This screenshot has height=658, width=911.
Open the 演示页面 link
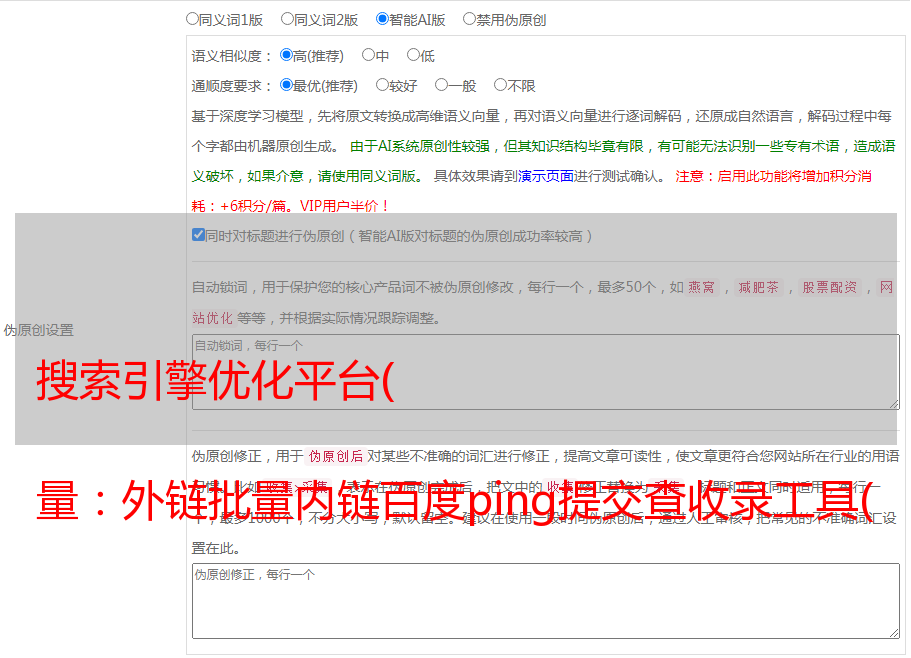[546, 176]
